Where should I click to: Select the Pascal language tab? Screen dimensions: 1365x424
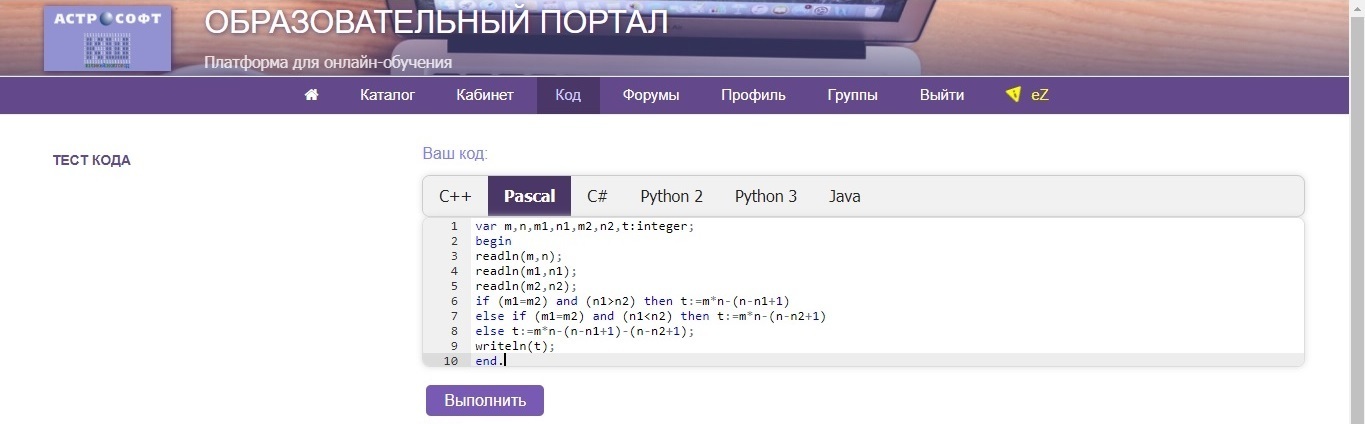[x=529, y=196]
